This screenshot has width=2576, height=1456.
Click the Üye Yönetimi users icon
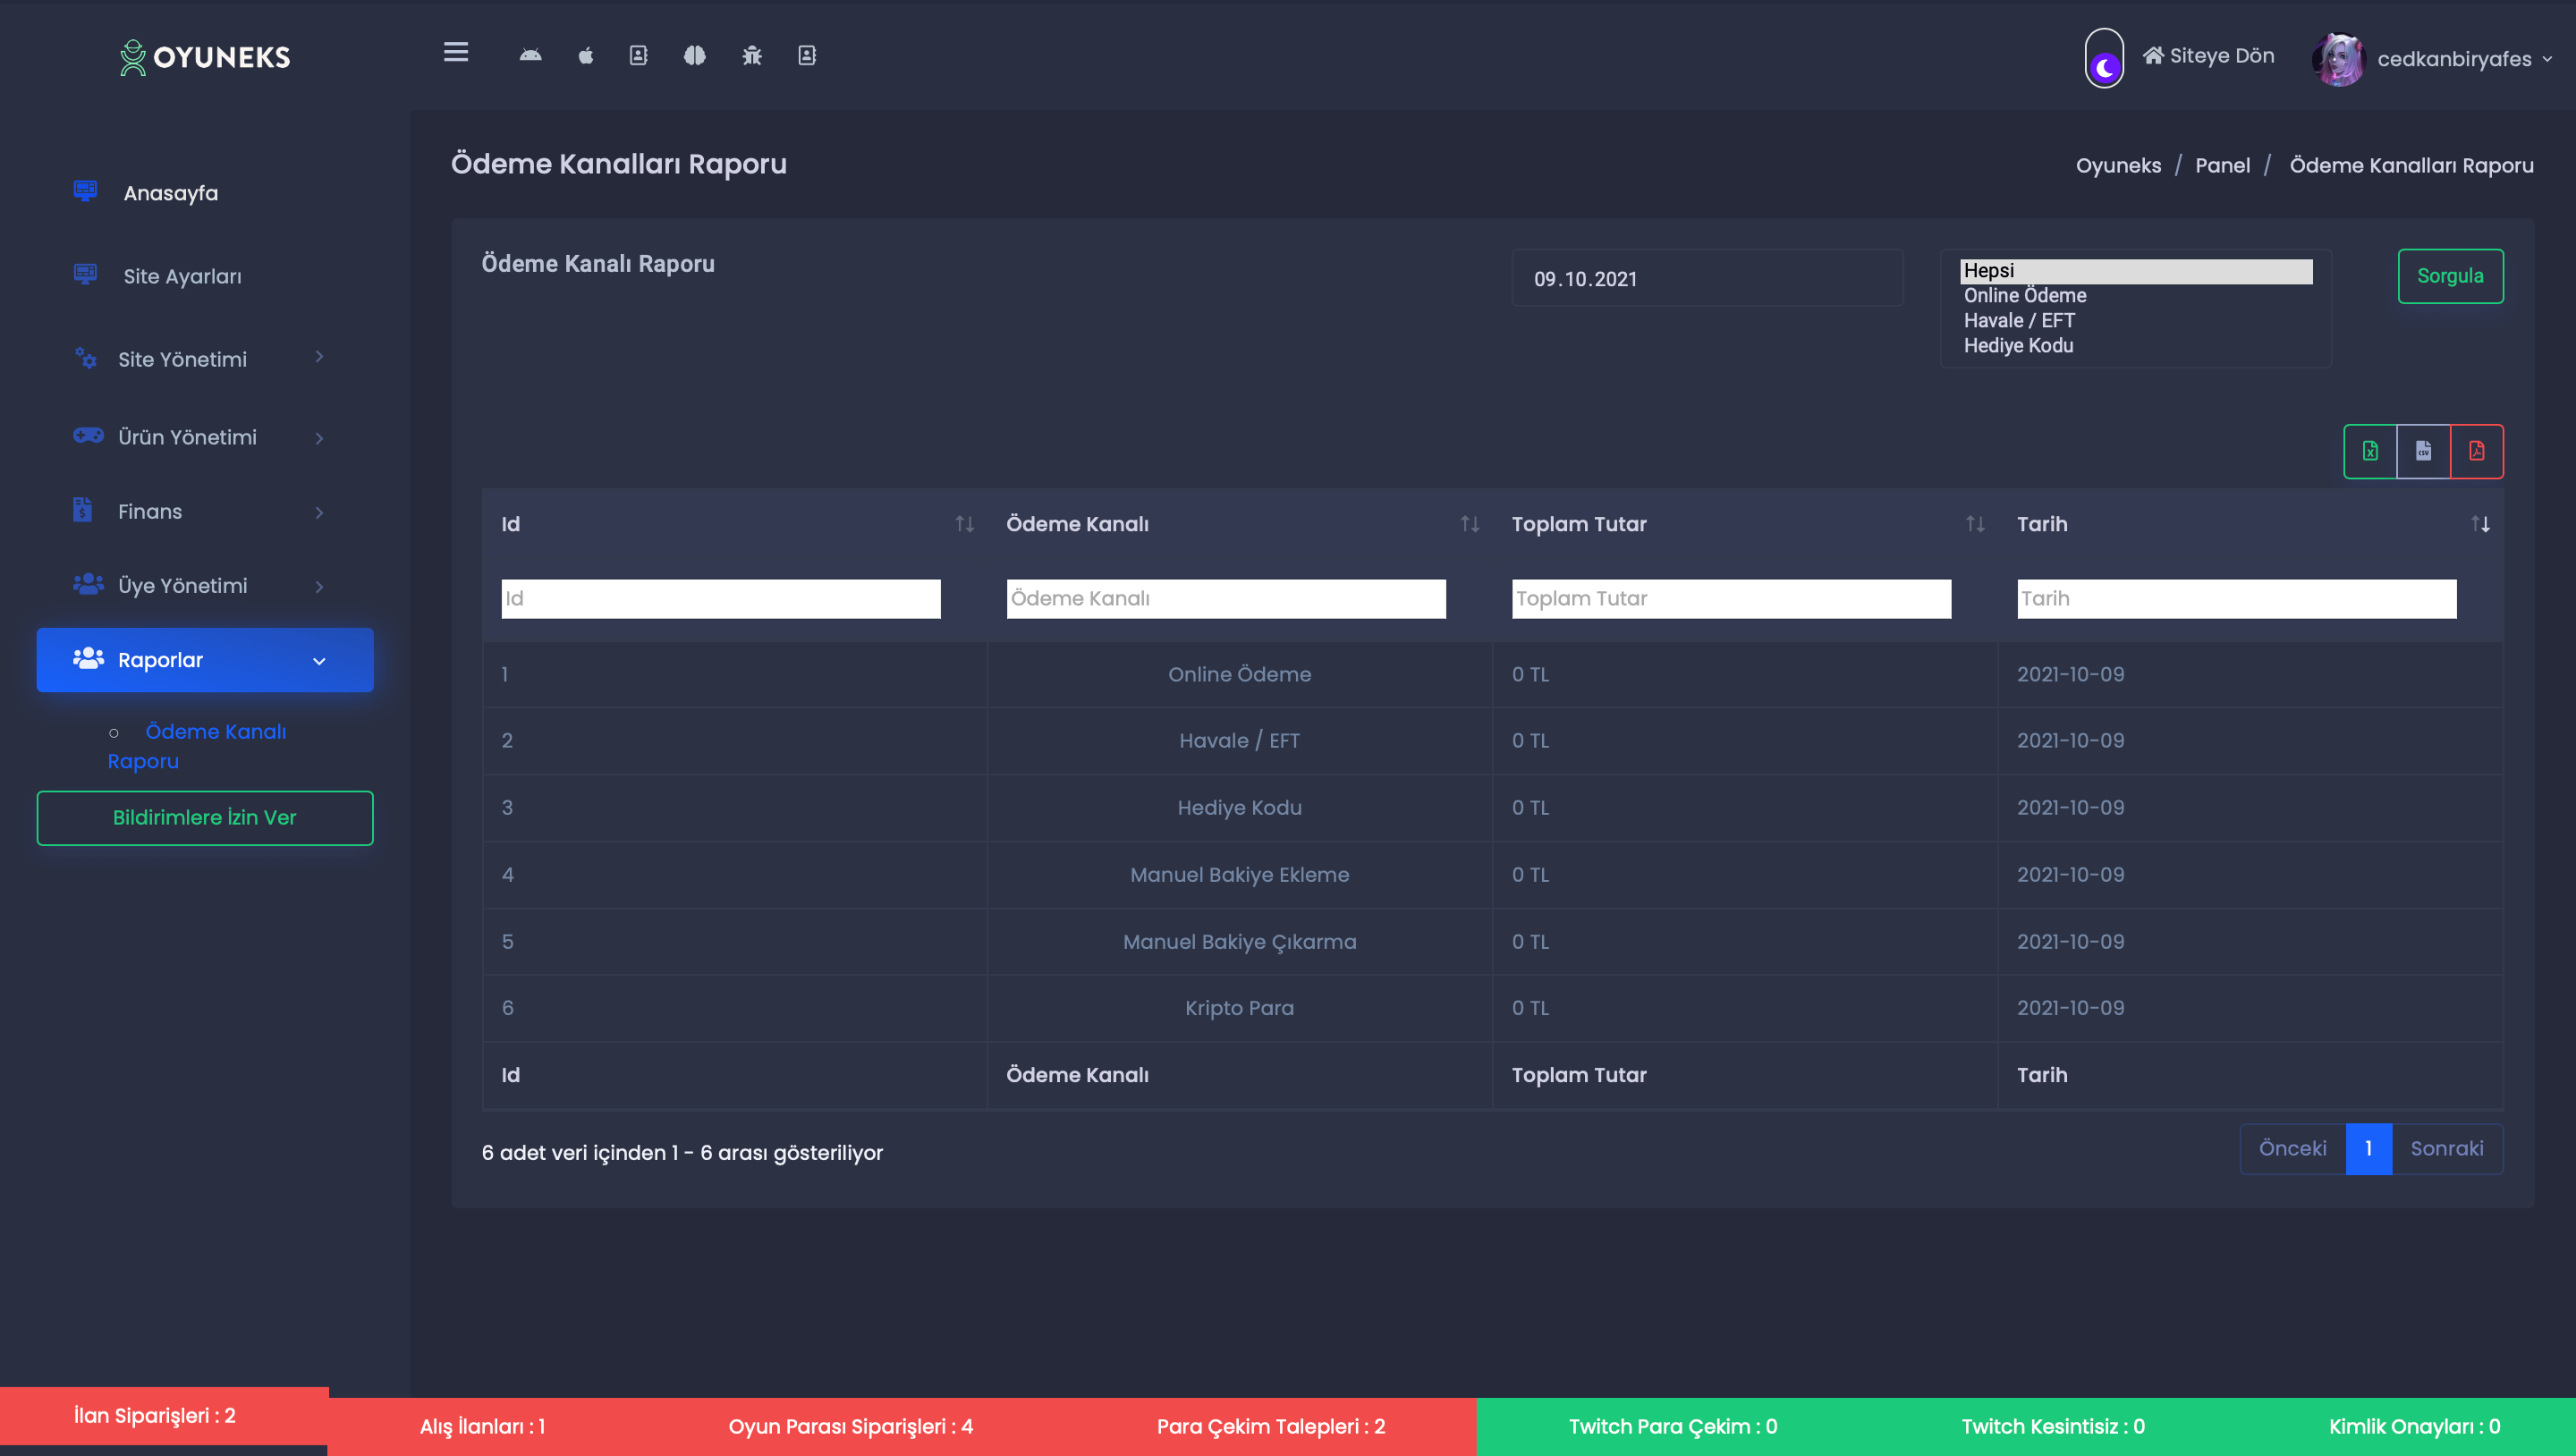coord(88,583)
